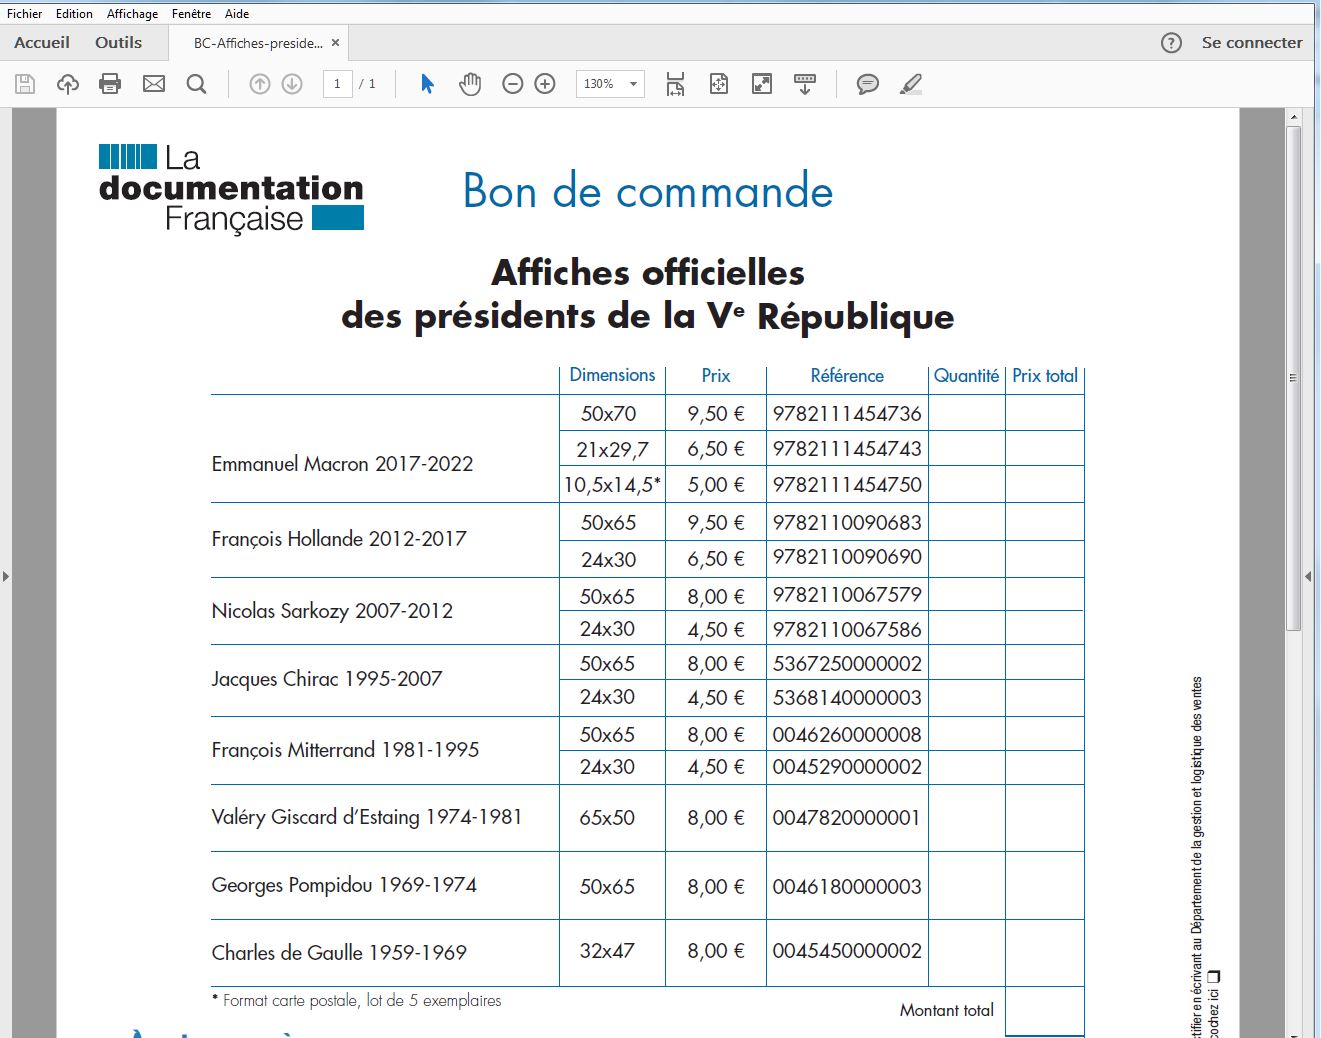Image resolution: width=1321 pixels, height=1038 pixels.
Task: Activate the selection arrow tool
Action: coord(427,84)
